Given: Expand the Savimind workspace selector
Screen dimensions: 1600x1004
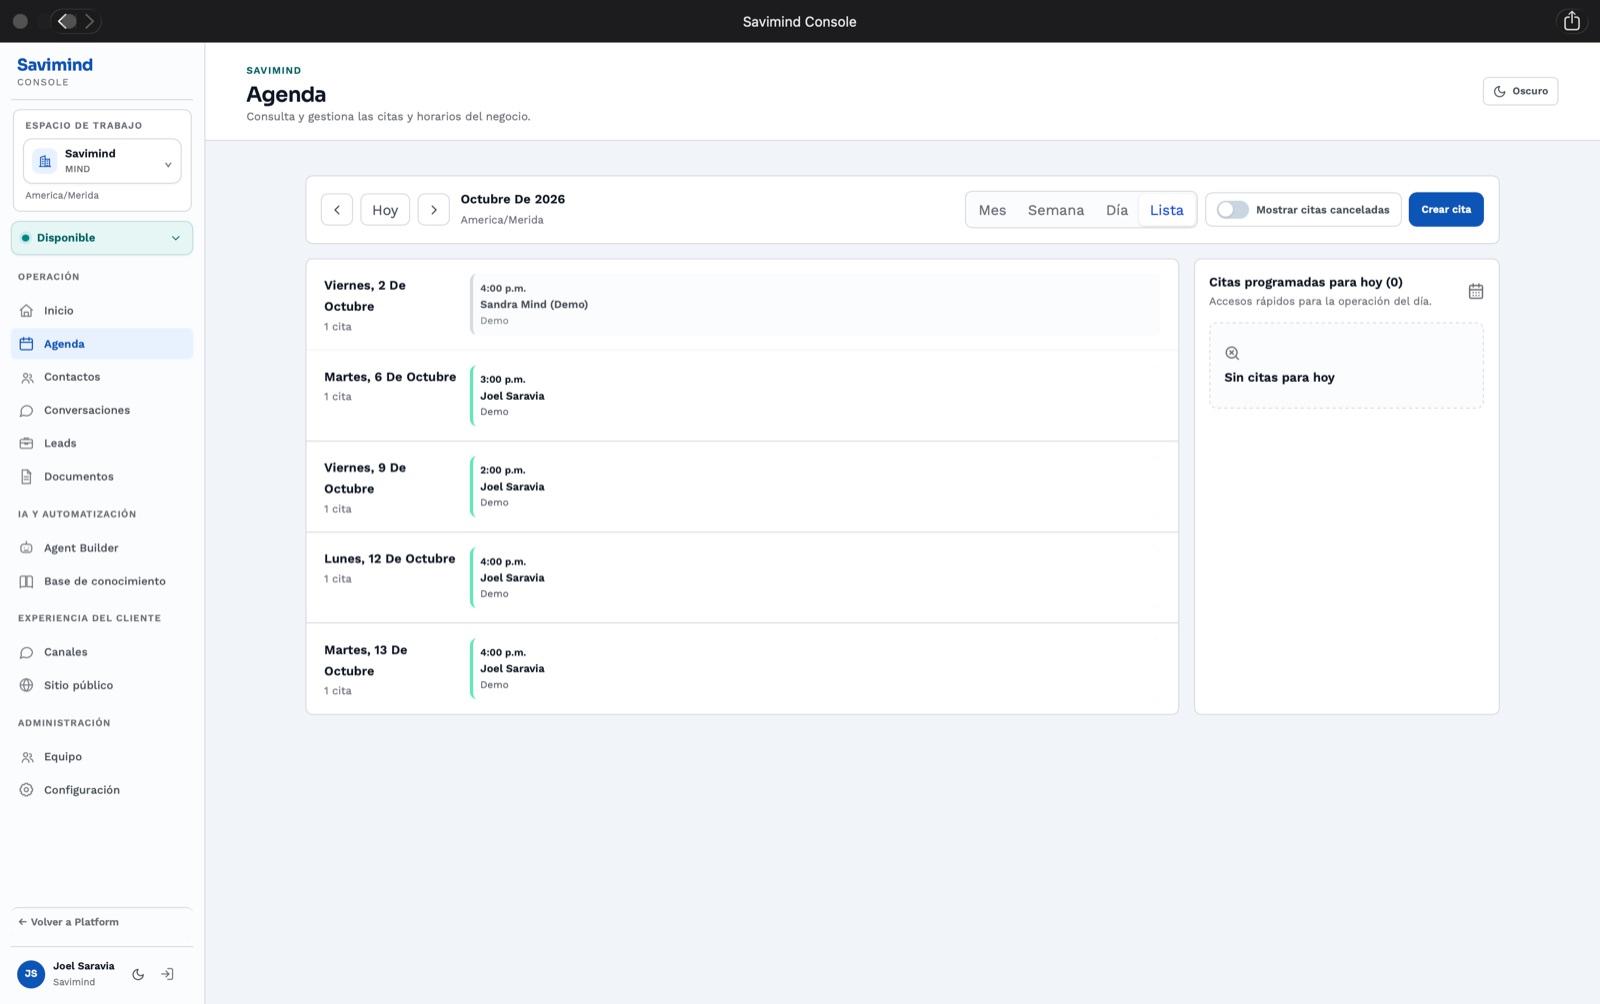Looking at the screenshot, I should click(102, 161).
